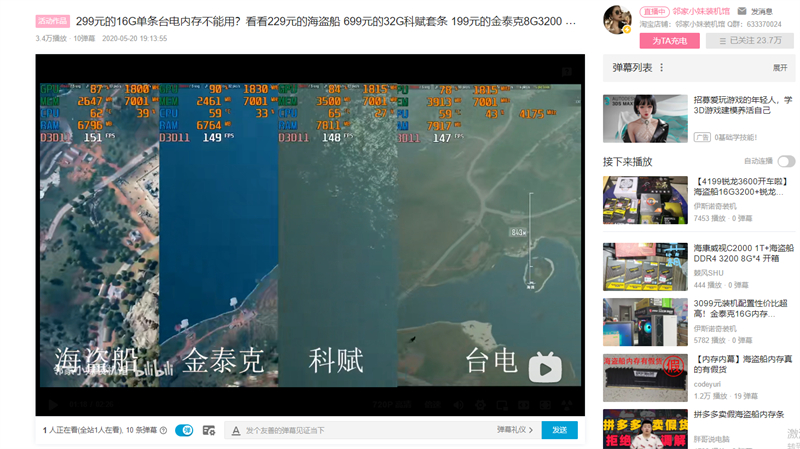Open the danmaku font style A icon
Image resolution: width=800 pixels, height=449 pixels.
[x=236, y=431]
